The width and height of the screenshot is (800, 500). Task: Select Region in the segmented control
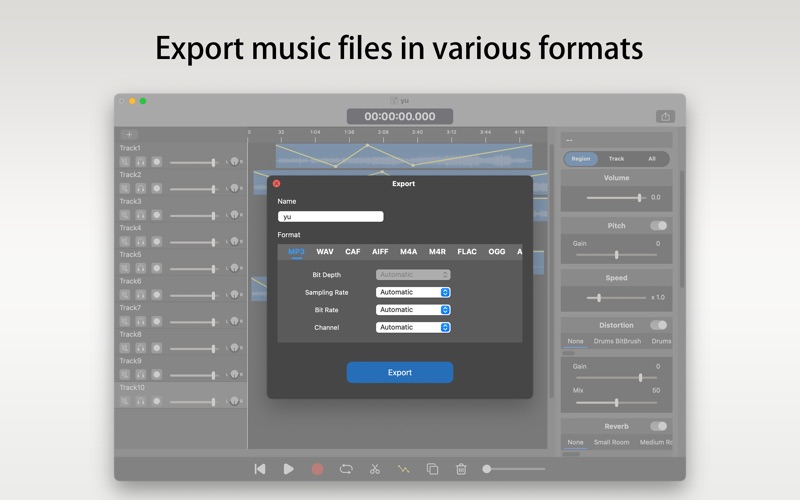click(581, 159)
